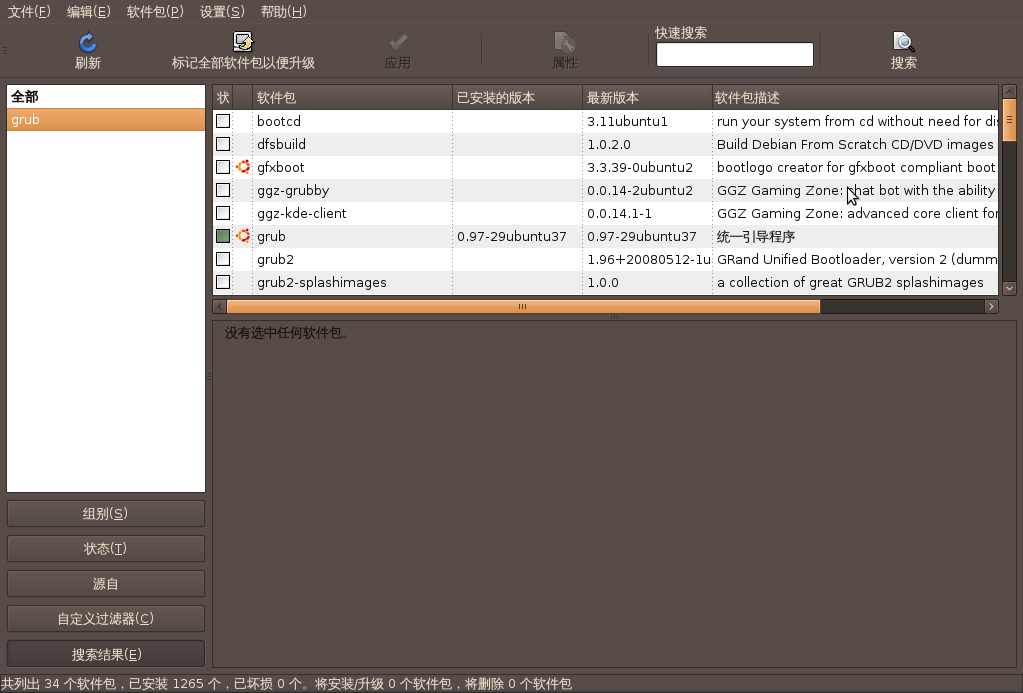Select the ggz-grubby package name
The width and height of the screenshot is (1023, 693).
pos(293,191)
